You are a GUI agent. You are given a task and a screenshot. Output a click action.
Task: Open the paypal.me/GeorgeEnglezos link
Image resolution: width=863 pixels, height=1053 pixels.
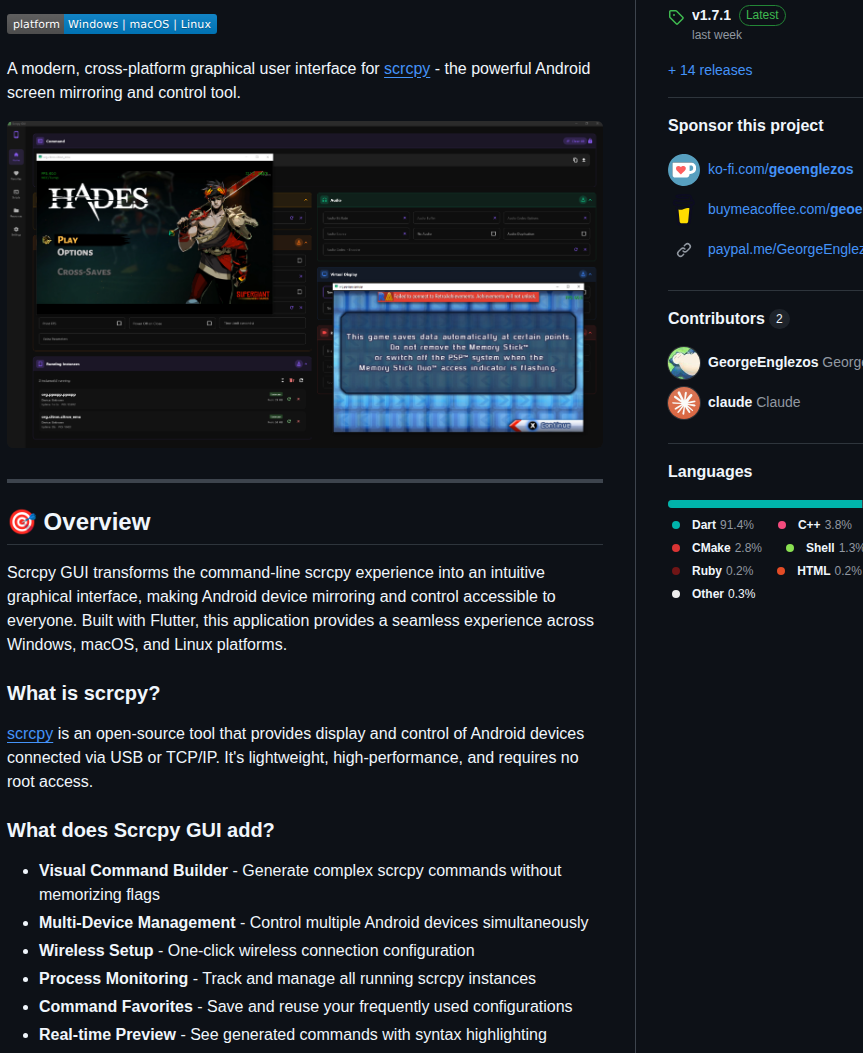[785, 249]
